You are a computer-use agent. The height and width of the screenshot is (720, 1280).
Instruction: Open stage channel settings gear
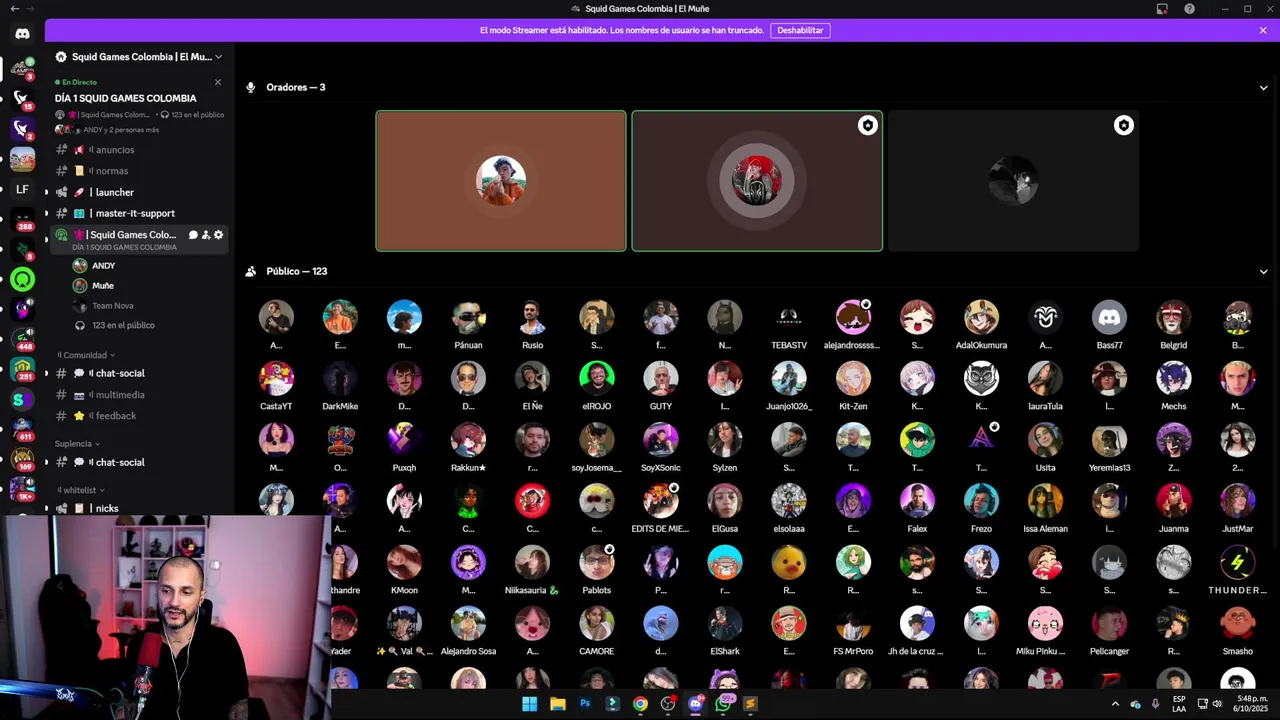point(219,235)
